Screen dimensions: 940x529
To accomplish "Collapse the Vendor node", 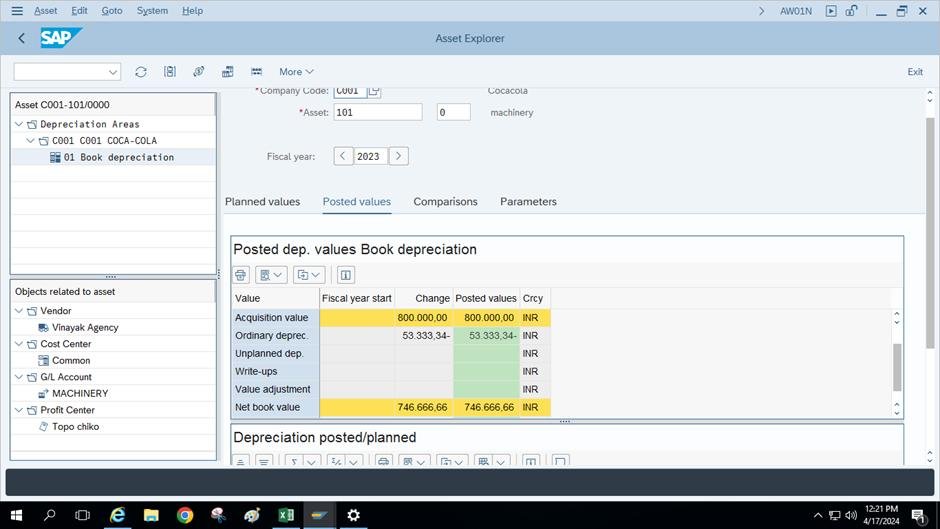I will tap(19, 311).
